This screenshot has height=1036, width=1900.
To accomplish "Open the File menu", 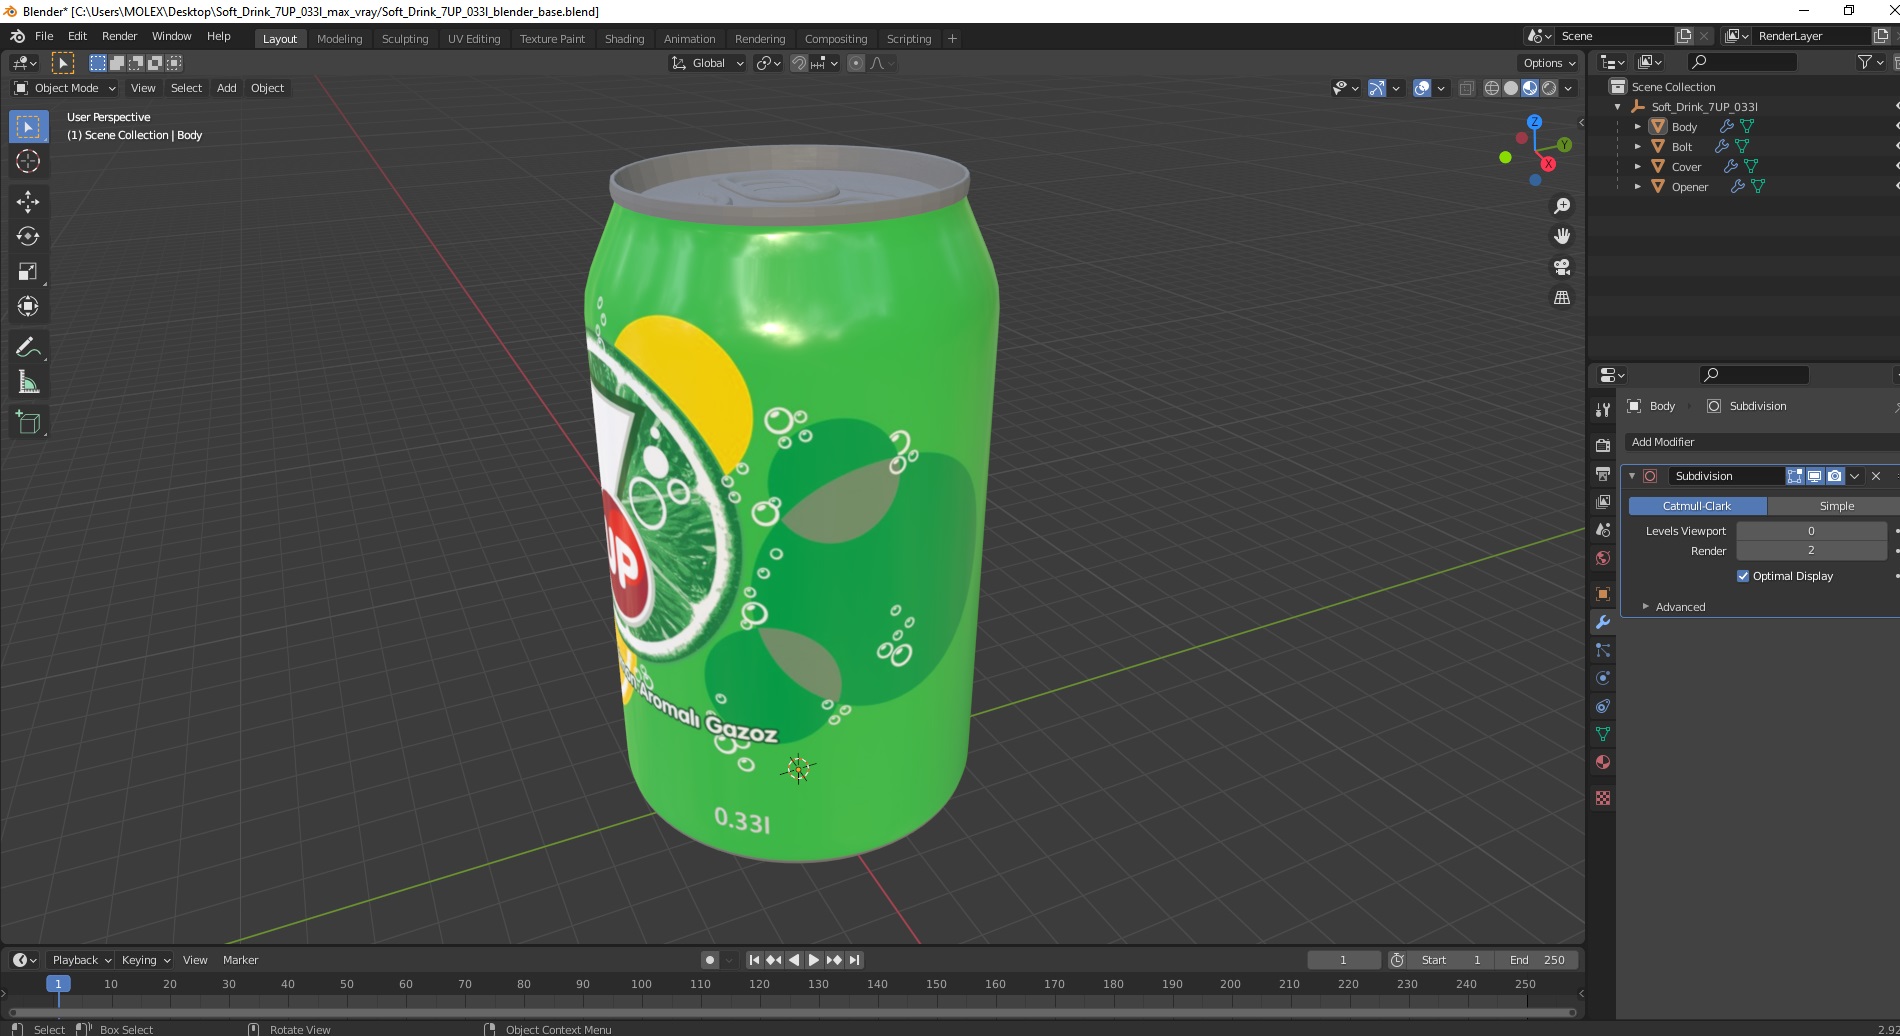I will 44,36.
